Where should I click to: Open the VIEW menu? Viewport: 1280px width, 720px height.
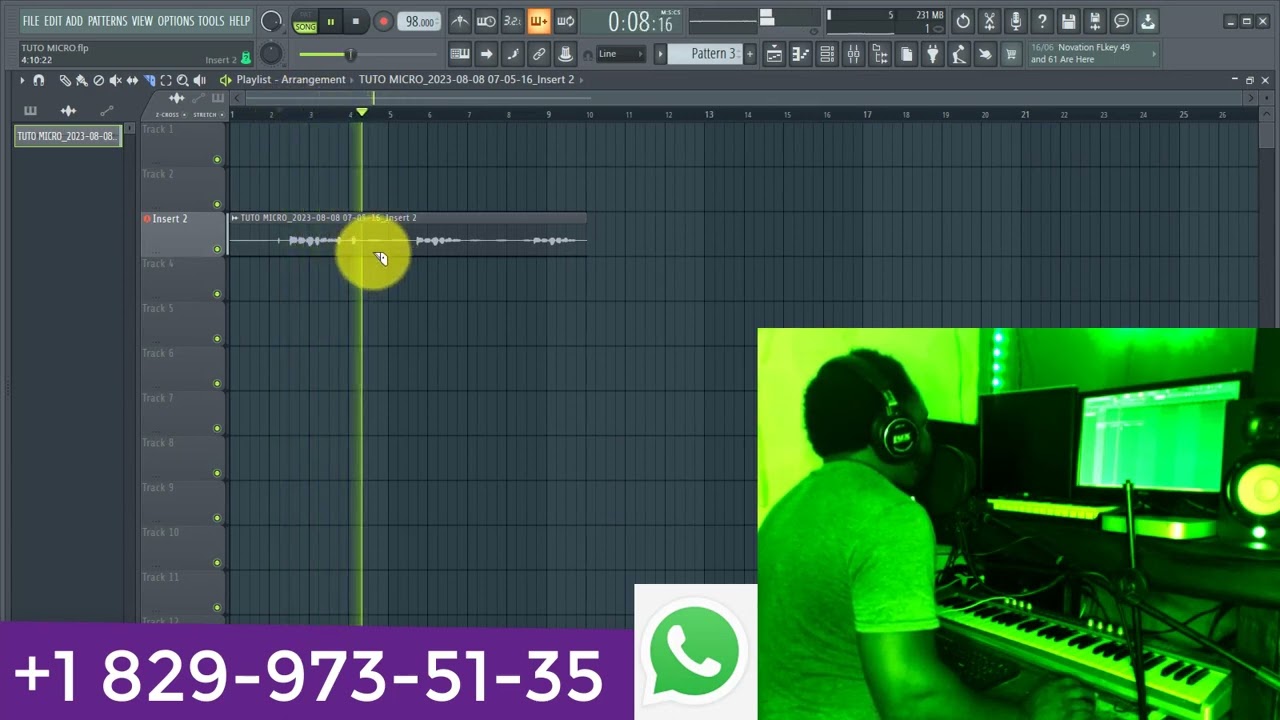(142, 21)
